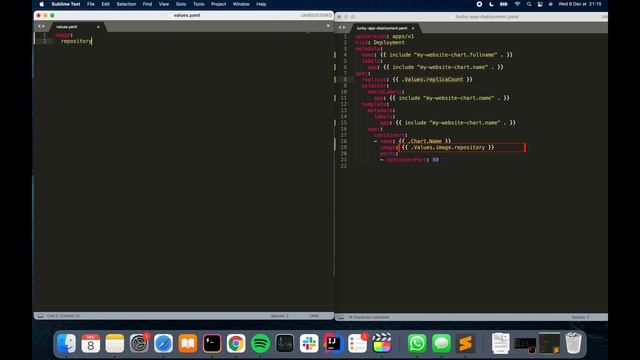Click the '18 characters selected' status text
The image size is (640, 360).
point(369,317)
